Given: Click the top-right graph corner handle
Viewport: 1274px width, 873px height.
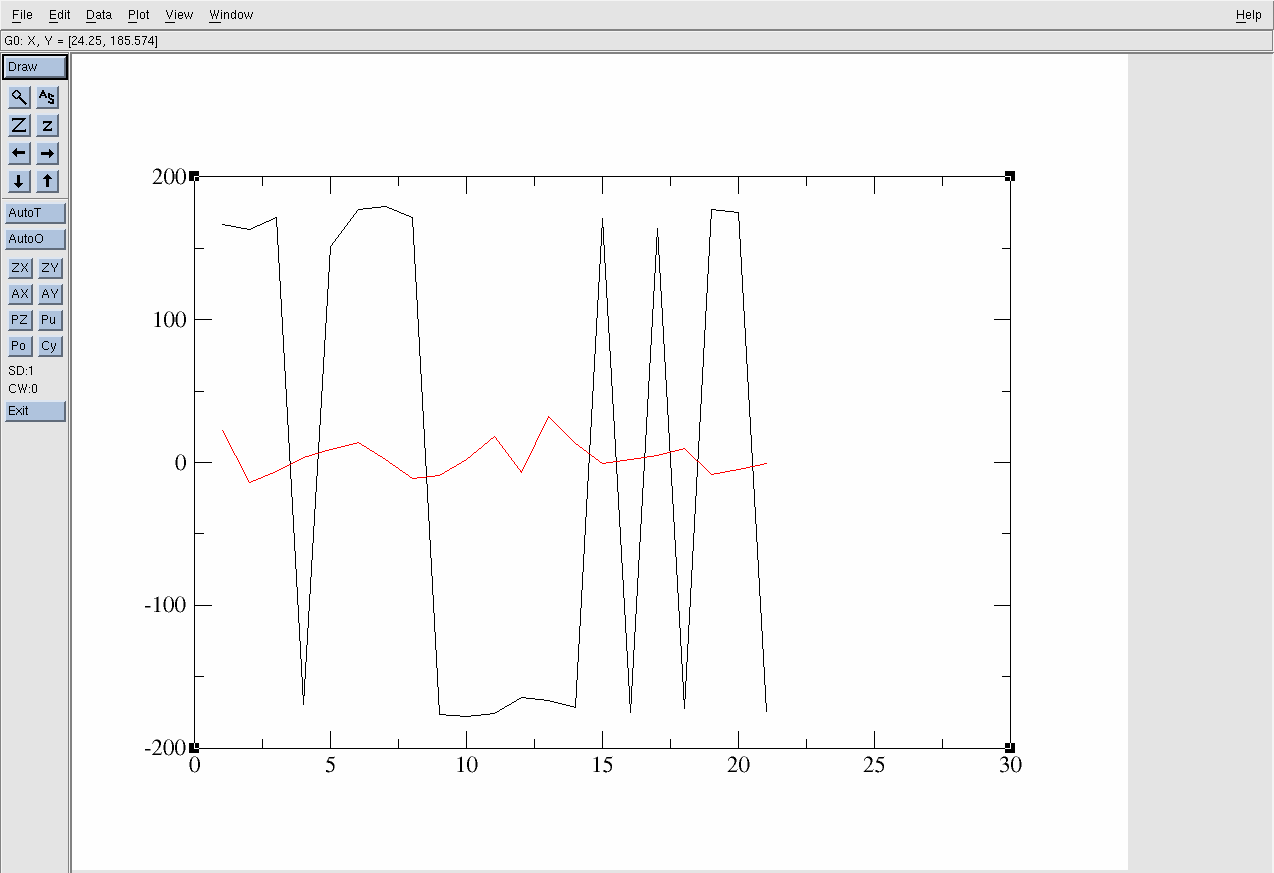Looking at the screenshot, I should pyautogui.click(x=1010, y=176).
